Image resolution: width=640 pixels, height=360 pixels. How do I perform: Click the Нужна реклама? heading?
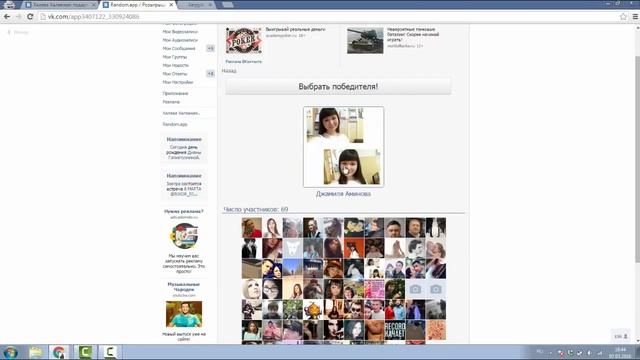[184, 211]
